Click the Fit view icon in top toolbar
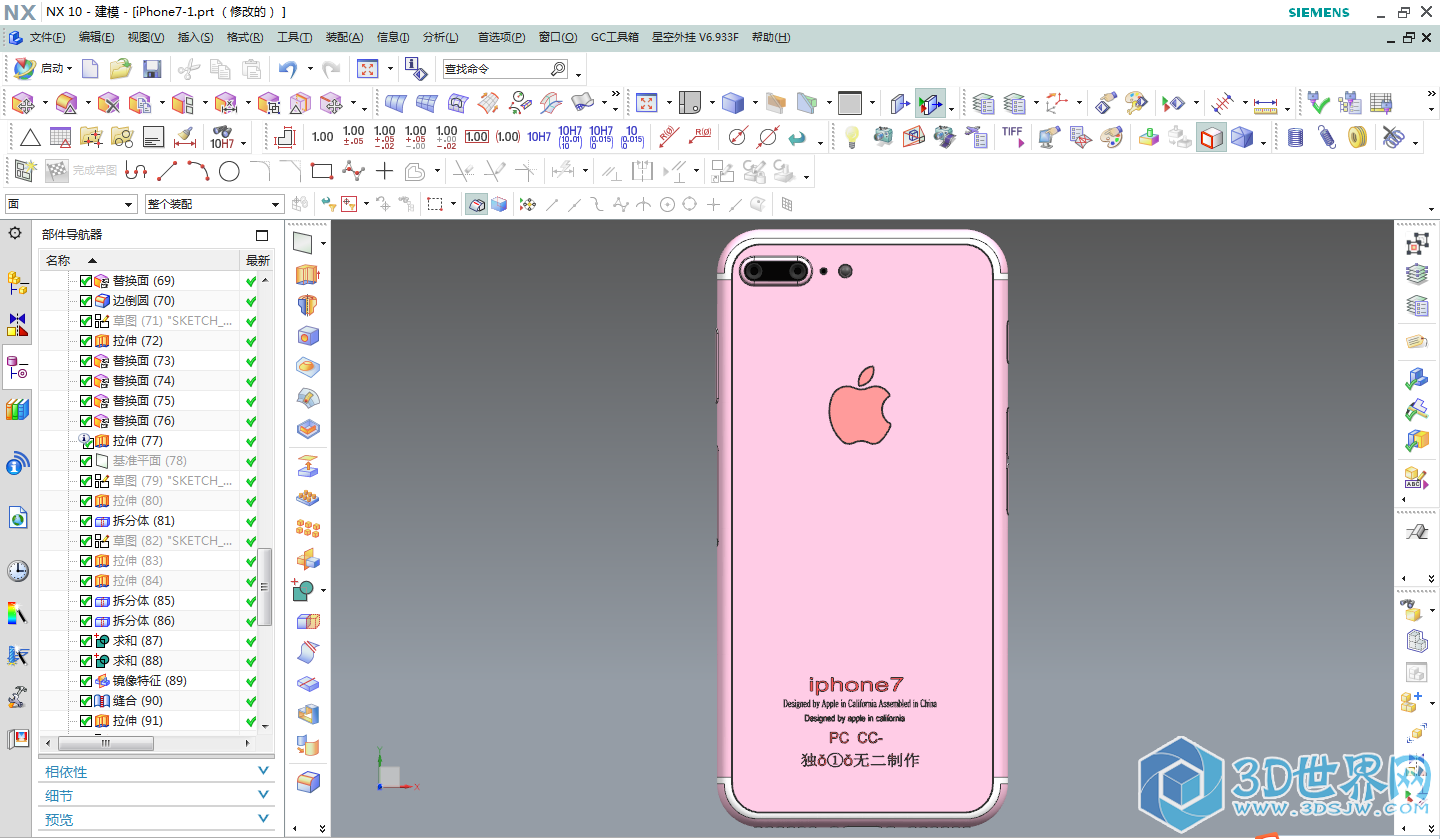Image resolution: width=1440 pixels, height=839 pixels. pyautogui.click(x=368, y=69)
